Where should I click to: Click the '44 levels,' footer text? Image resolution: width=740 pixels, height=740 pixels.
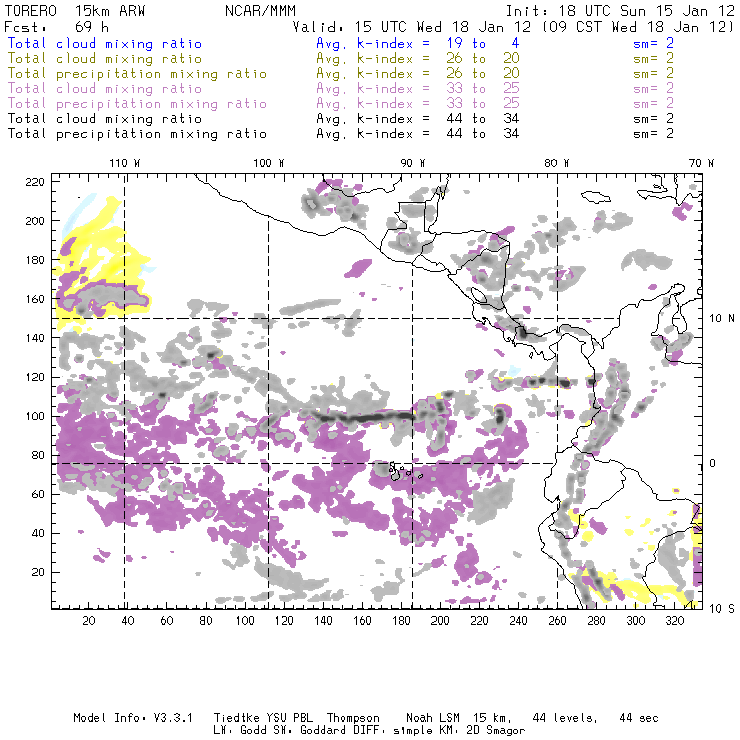click(565, 718)
